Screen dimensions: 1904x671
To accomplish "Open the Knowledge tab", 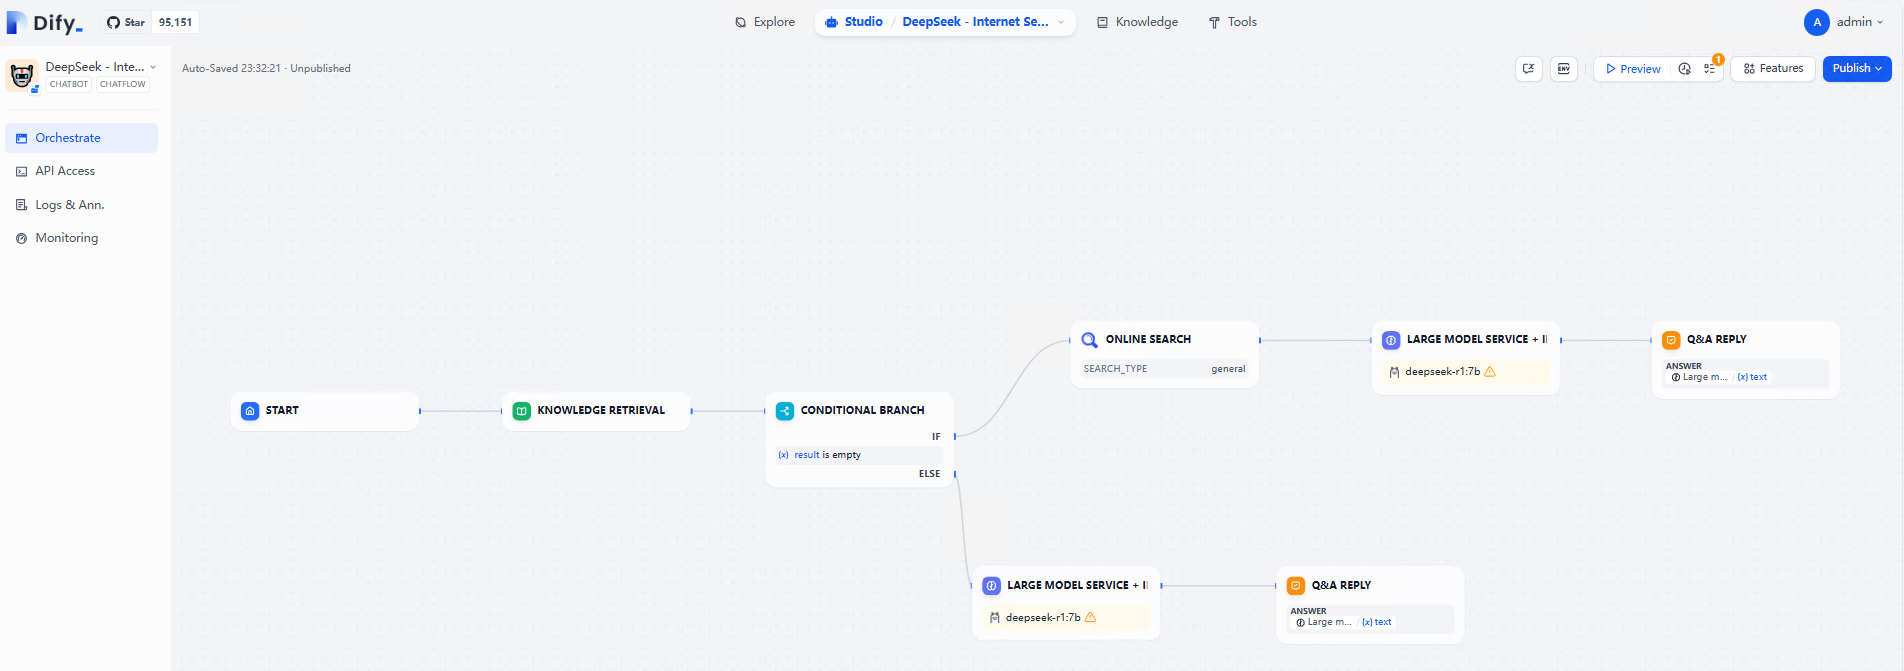I will point(1137,22).
